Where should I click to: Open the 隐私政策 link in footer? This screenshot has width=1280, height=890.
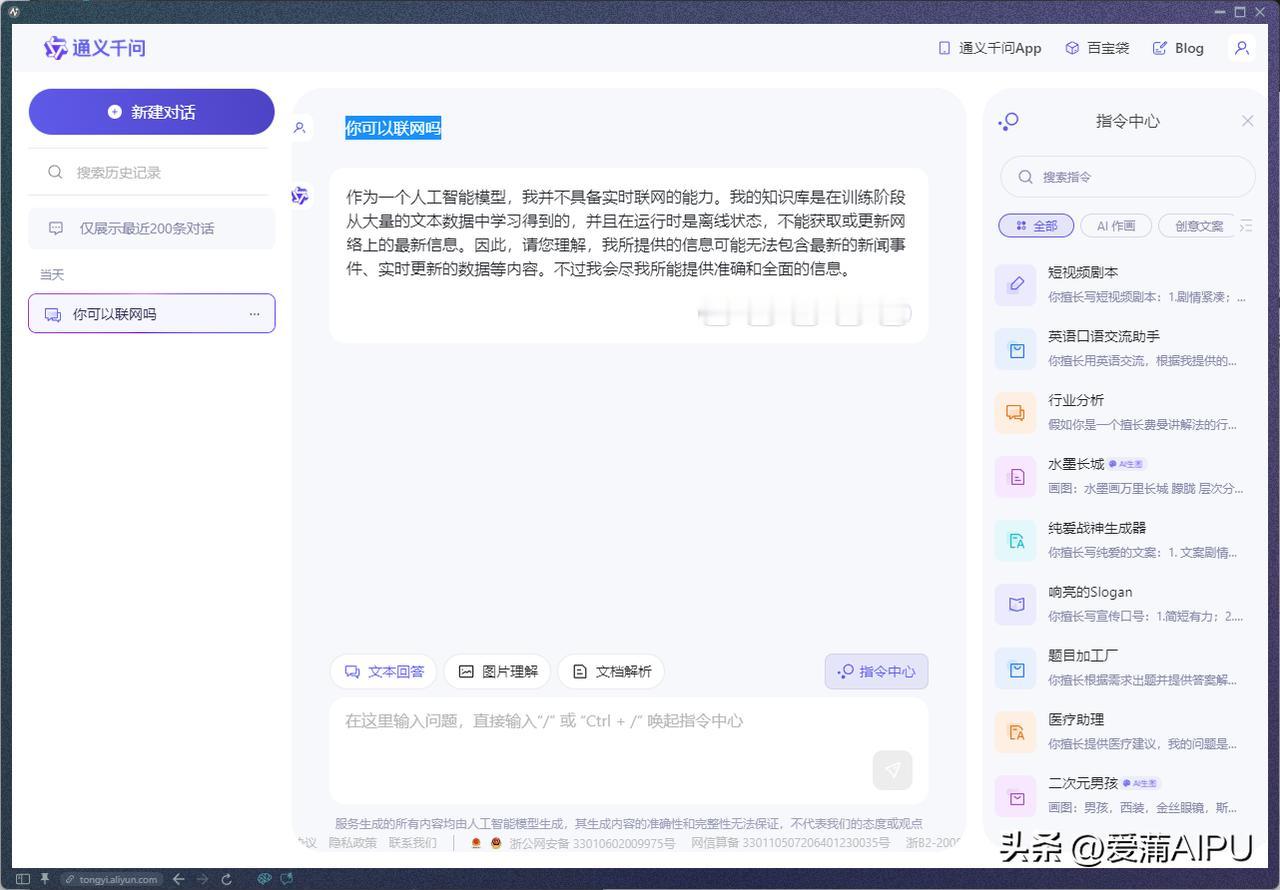tap(353, 843)
